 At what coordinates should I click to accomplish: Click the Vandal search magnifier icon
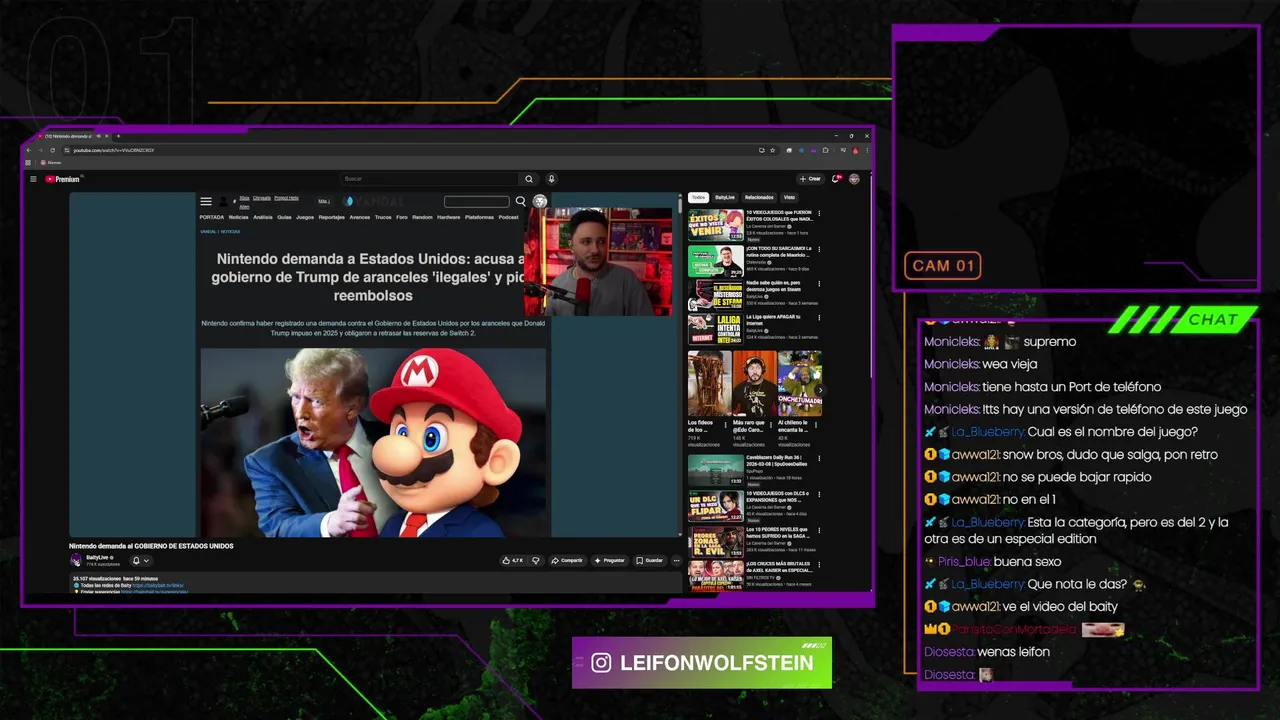click(x=520, y=201)
